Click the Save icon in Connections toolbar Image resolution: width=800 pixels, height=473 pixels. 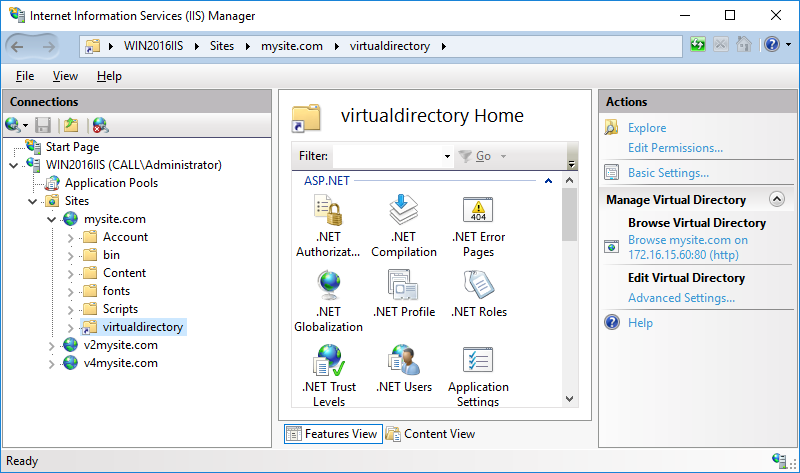[43, 125]
